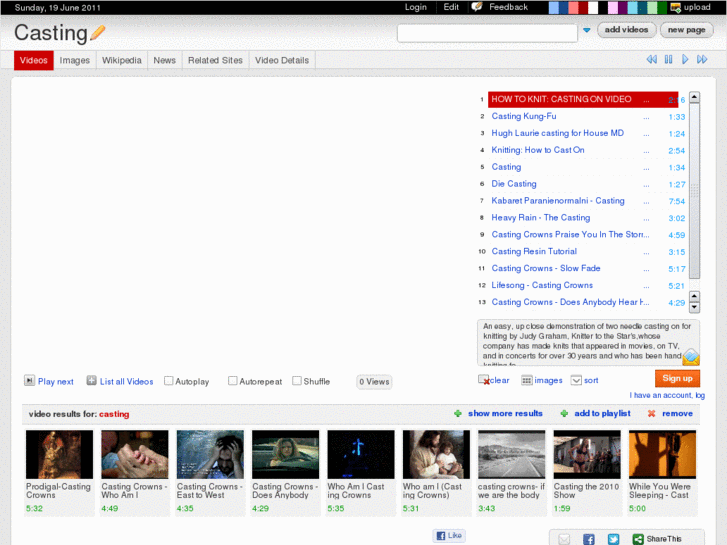Click the clear playlist icon
This screenshot has width=727, height=545.
(x=484, y=380)
